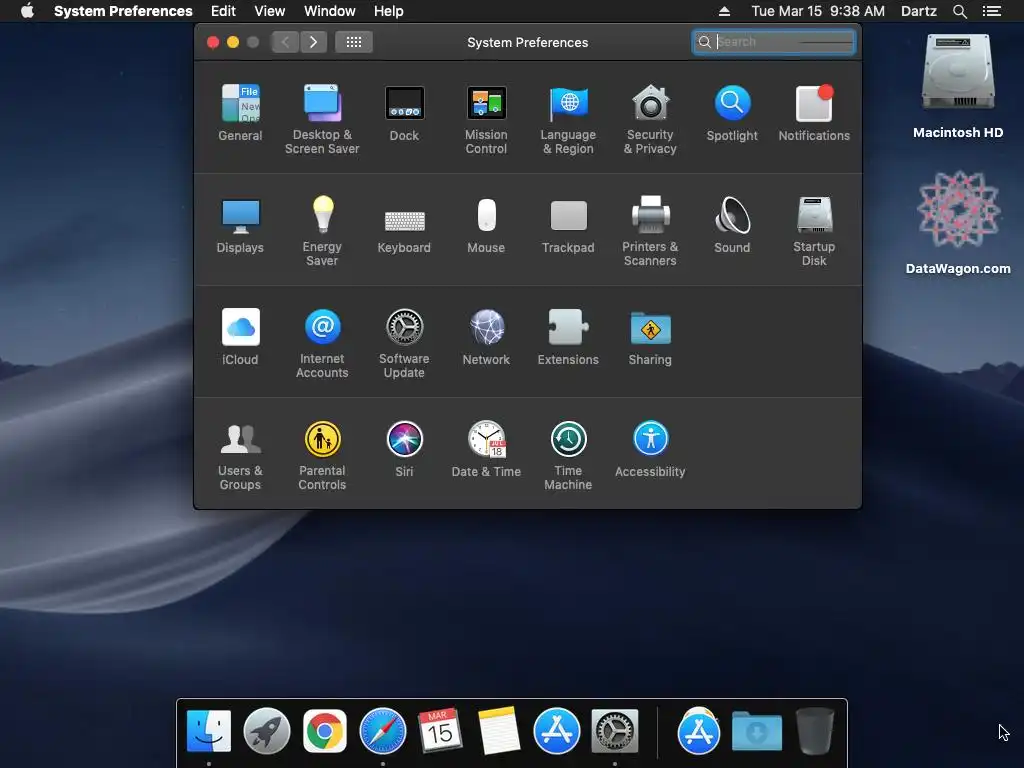Viewport: 1024px width, 768px height.
Task: Open Trash from the Dock
Action: pos(814,731)
